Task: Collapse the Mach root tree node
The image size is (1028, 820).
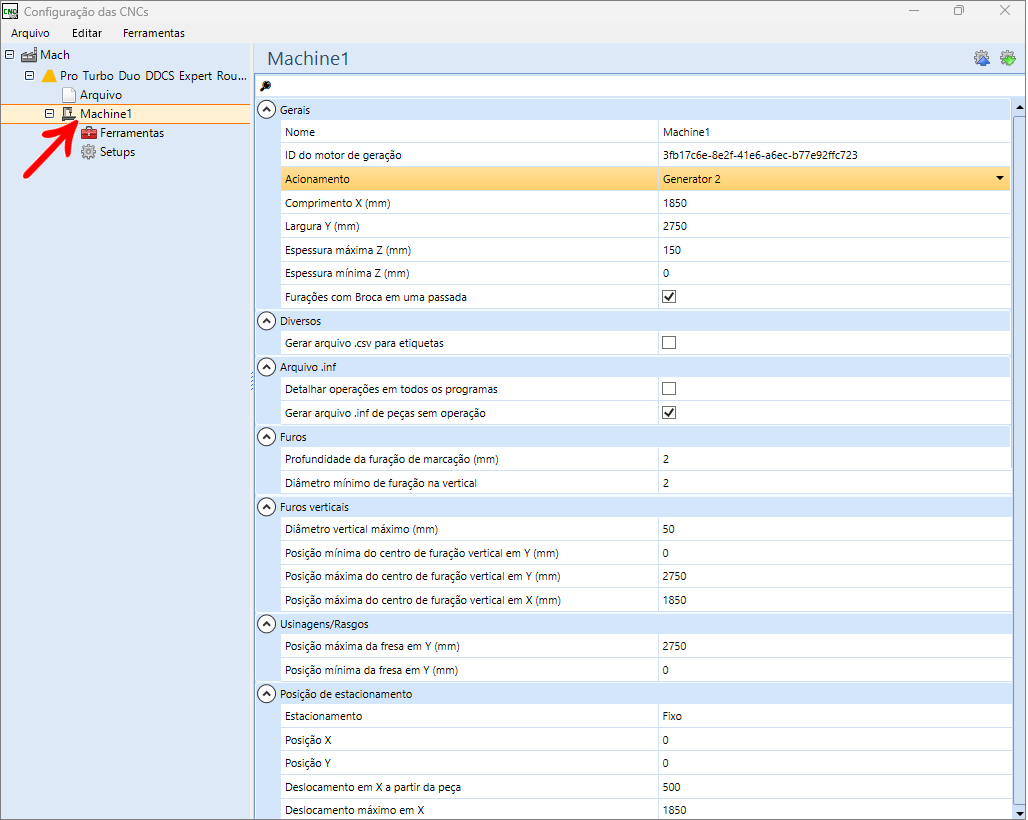Action: point(9,54)
